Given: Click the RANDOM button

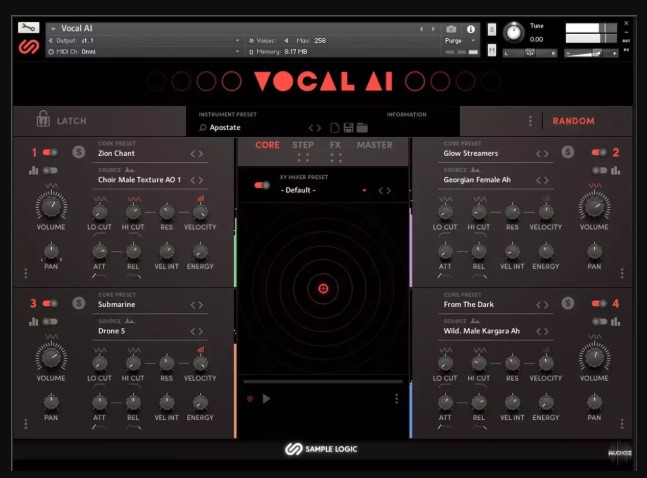Looking at the screenshot, I should click(574, 121).
